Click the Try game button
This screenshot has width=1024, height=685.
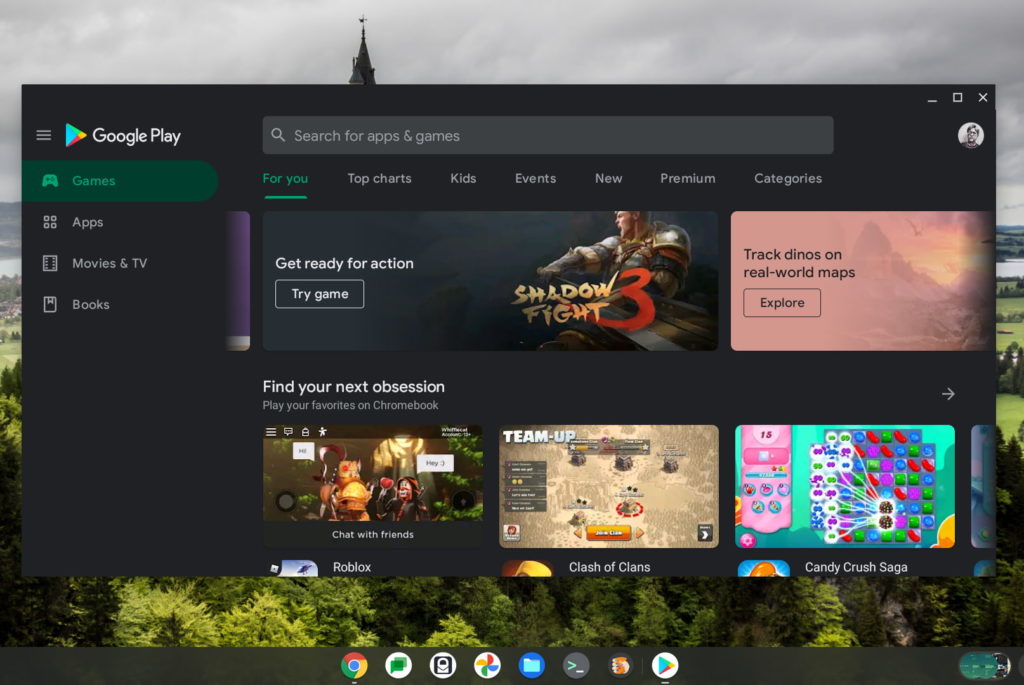pos(319,294)
